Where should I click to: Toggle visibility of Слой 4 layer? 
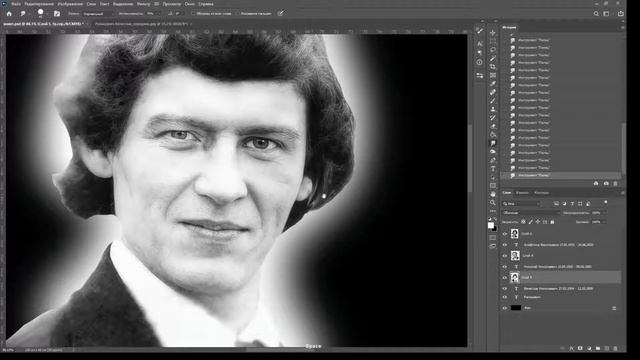pos(505,256)
